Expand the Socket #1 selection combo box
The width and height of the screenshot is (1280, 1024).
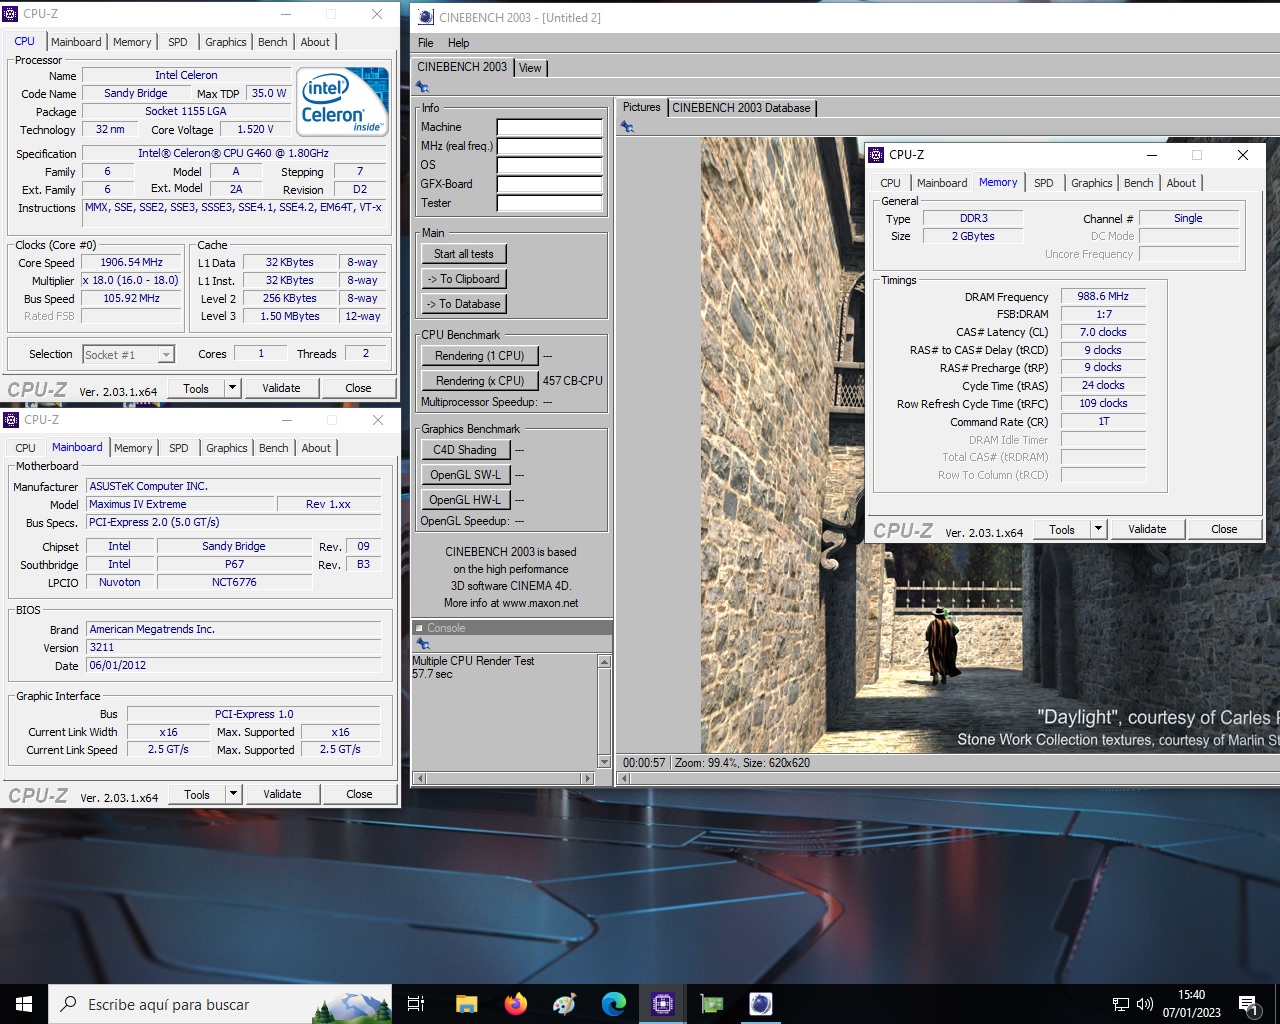[166, 355]
